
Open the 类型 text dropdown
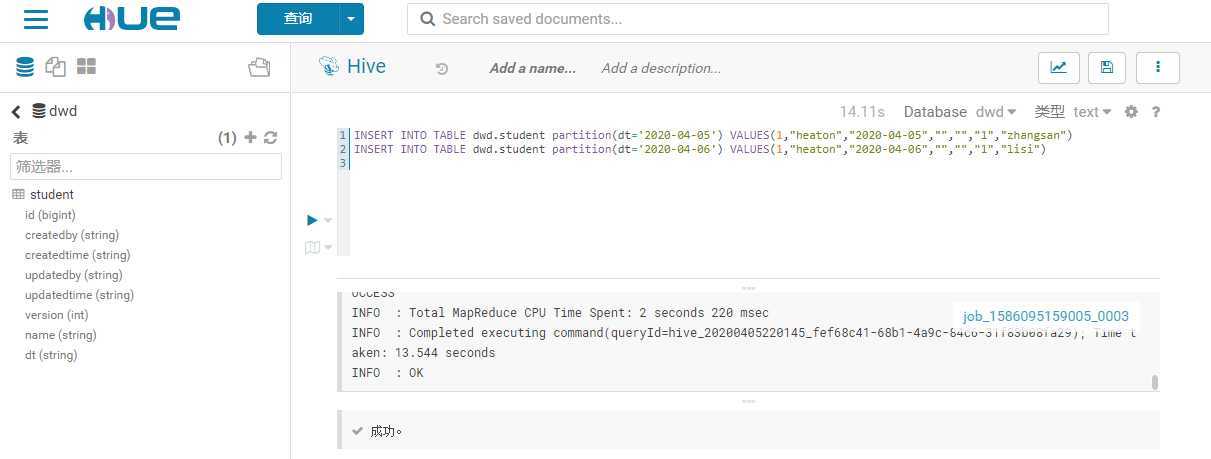tap(1092, 112)
